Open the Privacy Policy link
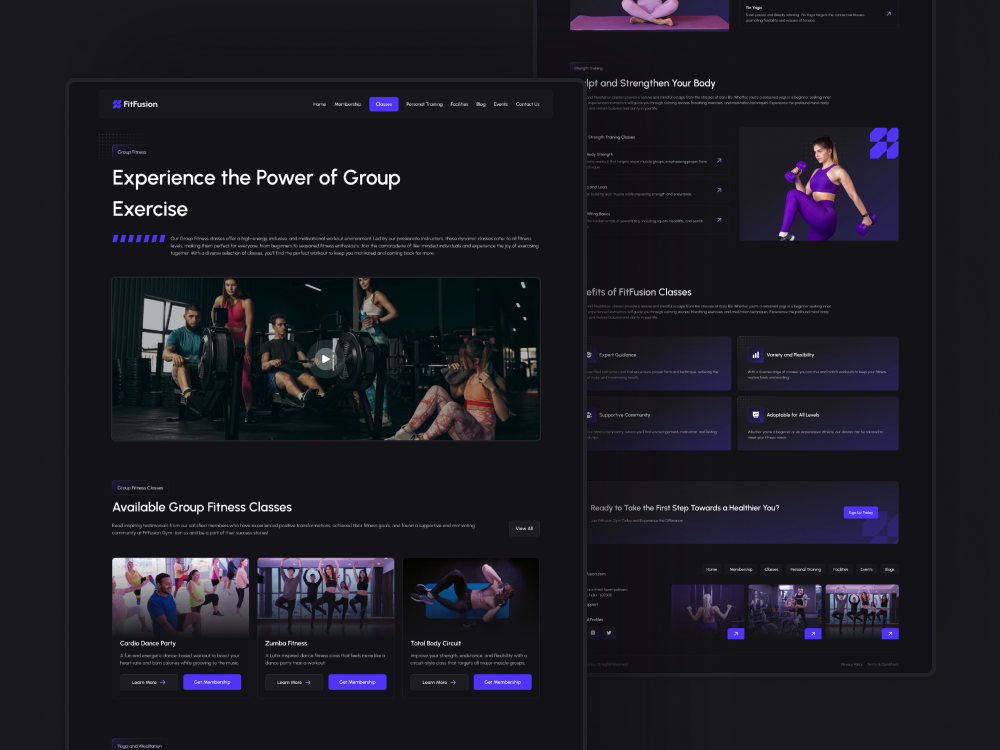This screenshot has height=750, width=1000. (x=850, y=663)
